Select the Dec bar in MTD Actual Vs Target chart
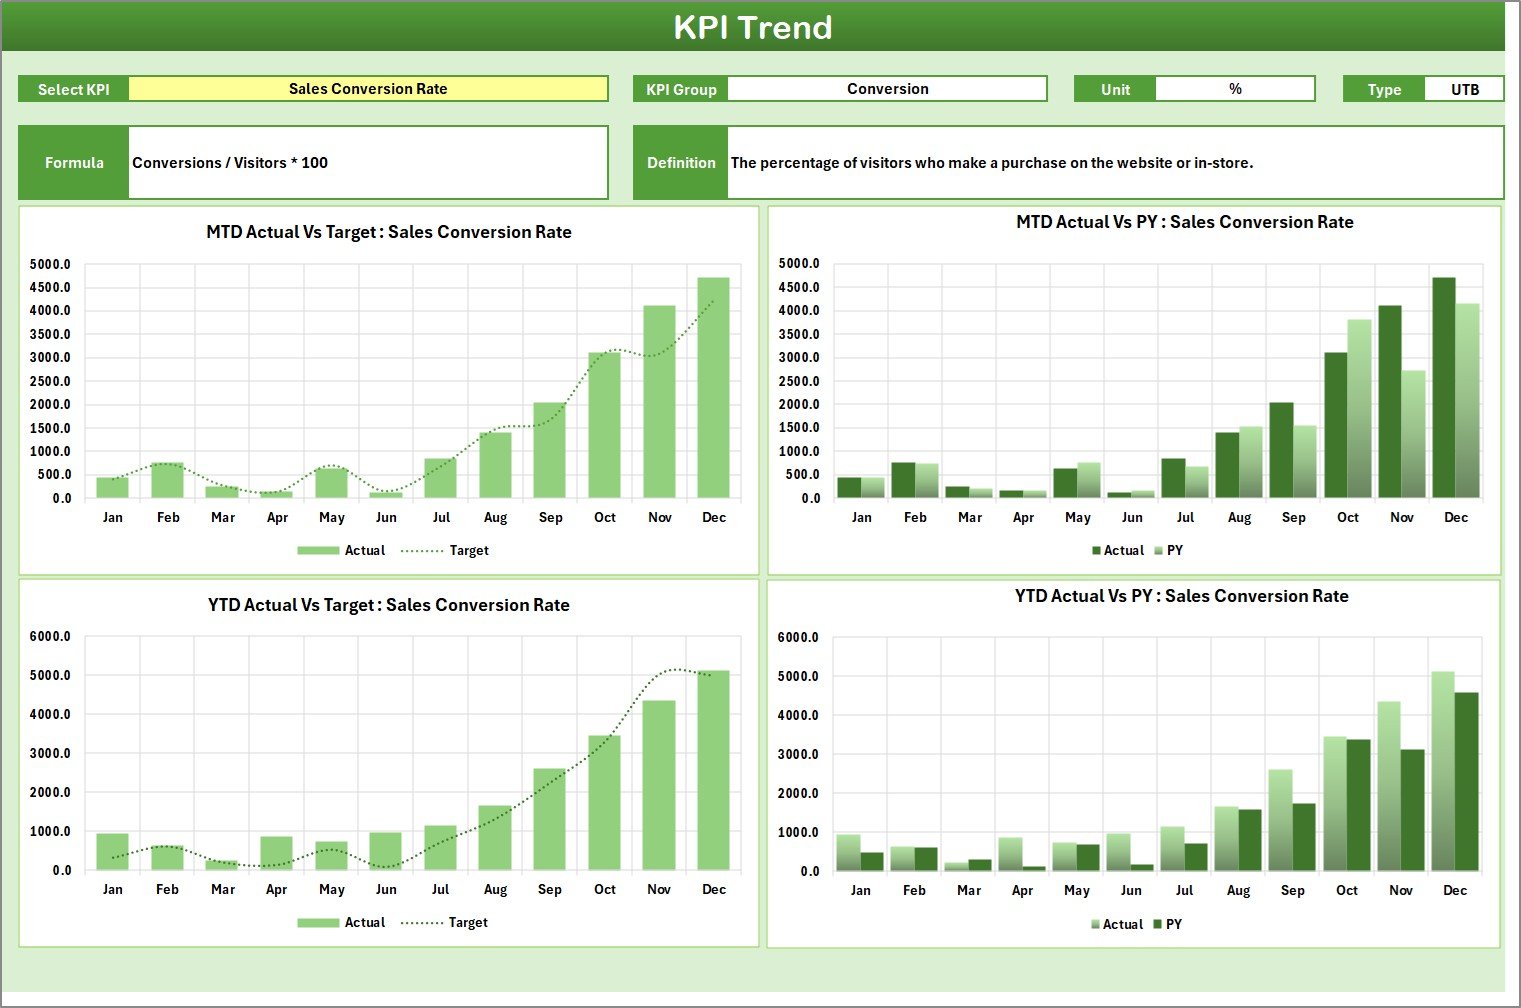The height and width of the screenshot is (1008, 1521). [713, 390]
